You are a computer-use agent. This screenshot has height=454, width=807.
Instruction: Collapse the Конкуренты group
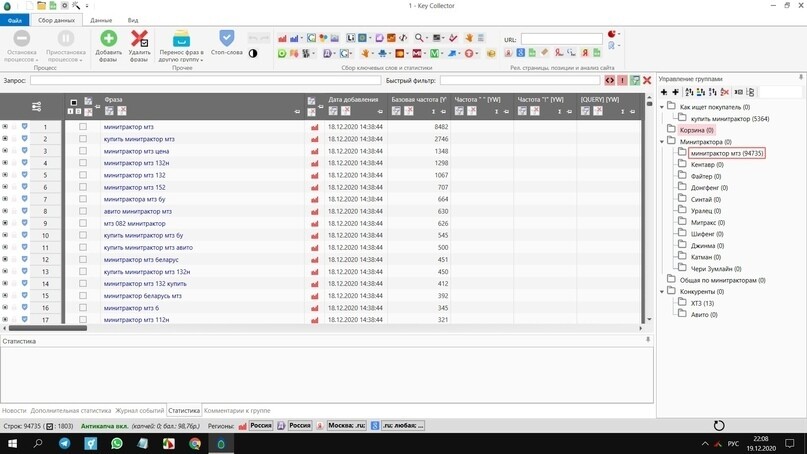(x=662, y=292)
